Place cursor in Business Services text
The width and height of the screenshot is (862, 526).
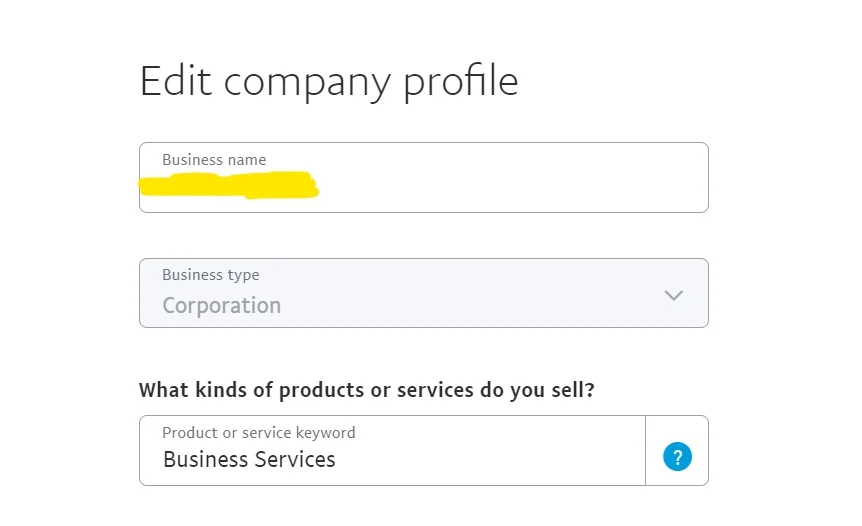[249, 459]
